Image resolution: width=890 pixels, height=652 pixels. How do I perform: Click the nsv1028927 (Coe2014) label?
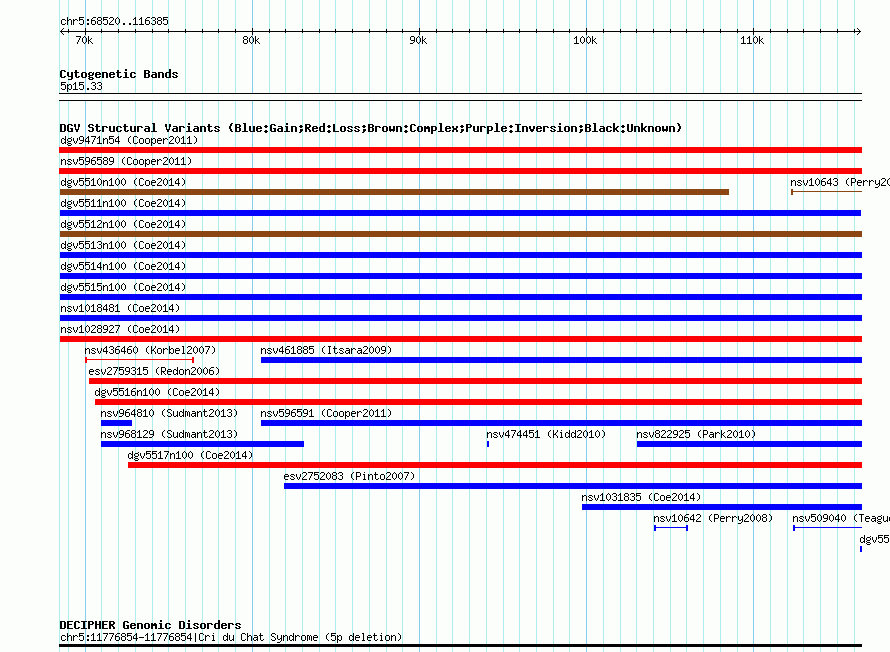pos(120,330)
